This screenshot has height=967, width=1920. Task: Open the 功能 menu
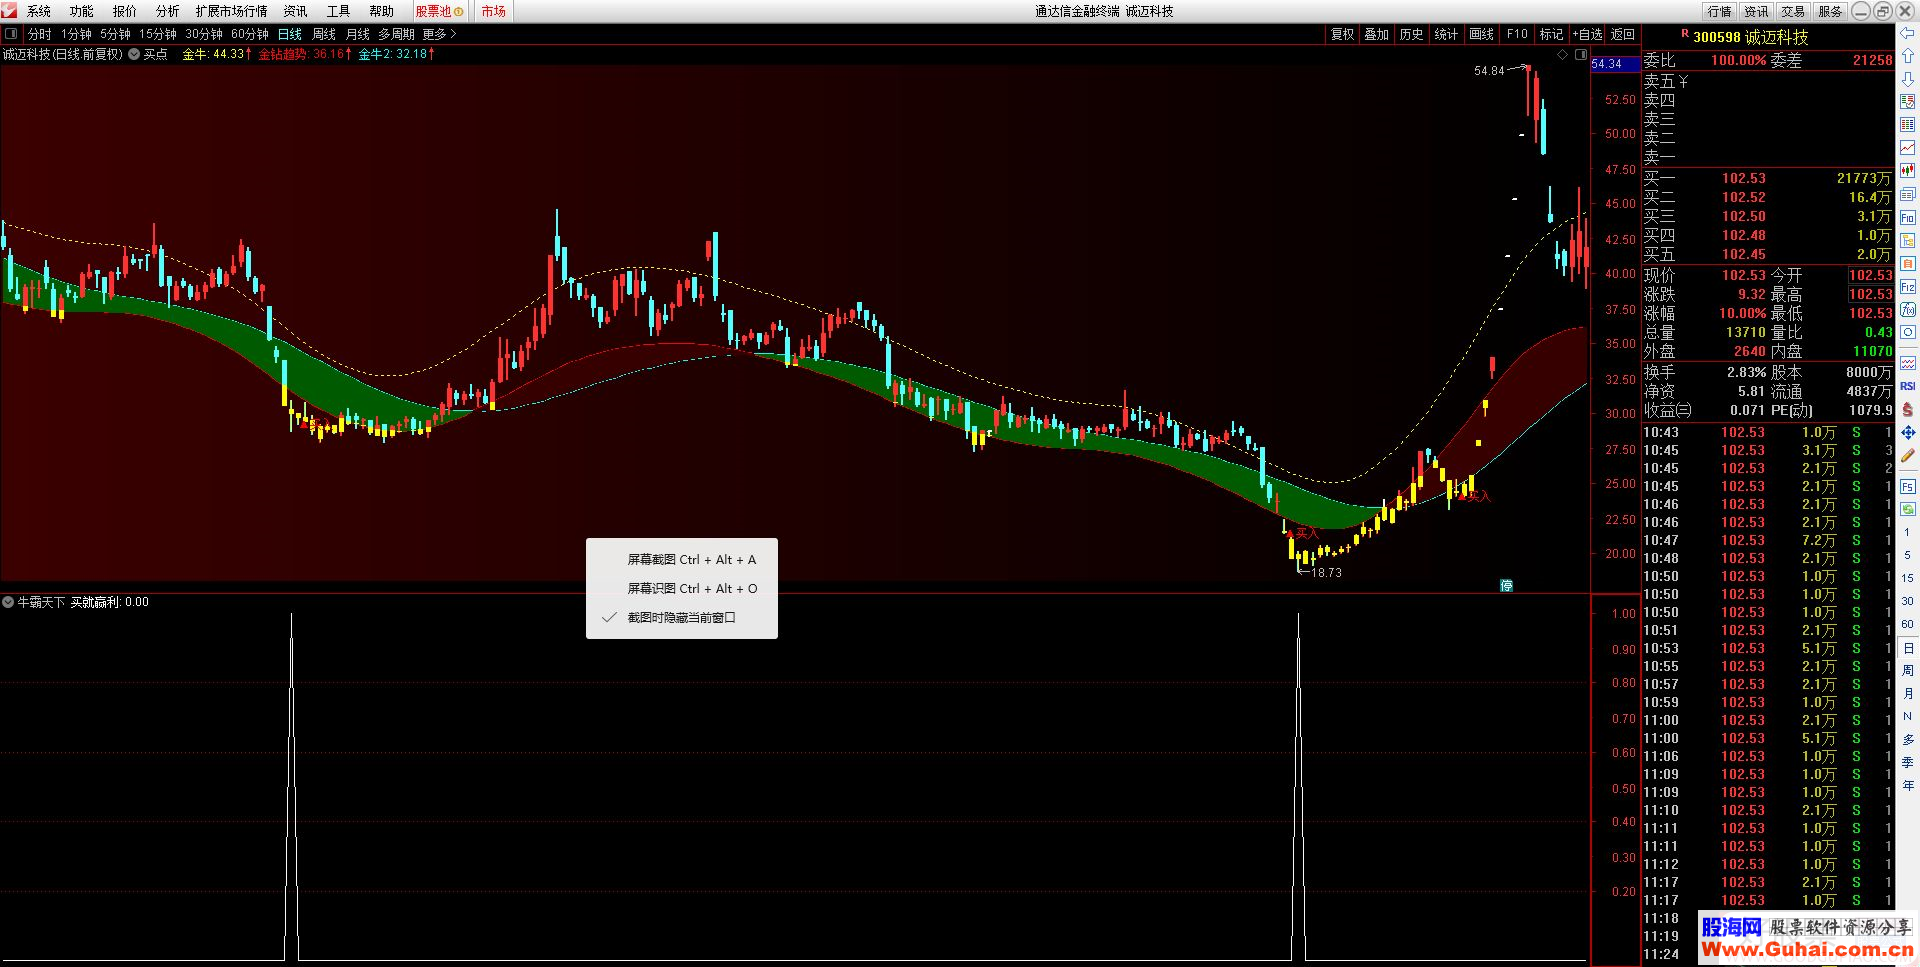tap(82, 11)
